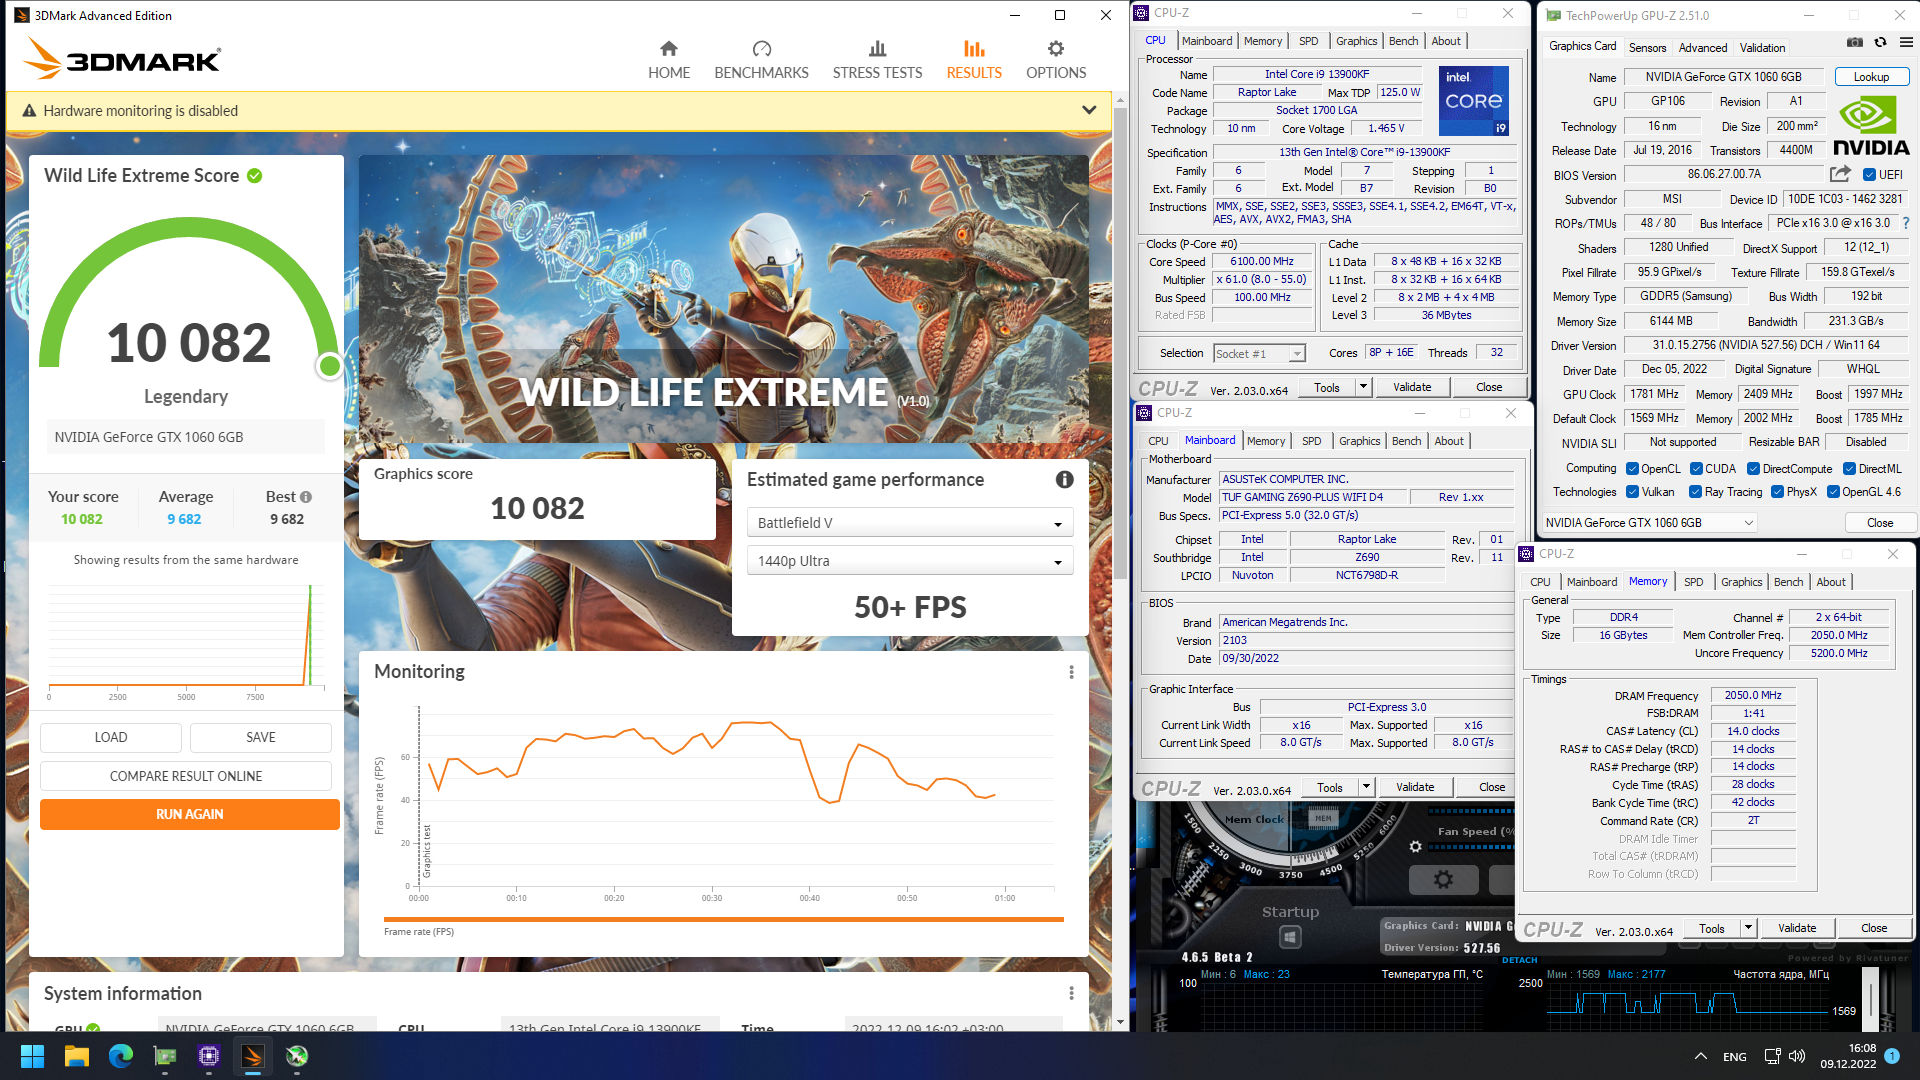Launch Microsoft Edge from the taskbar
Screen dimensions: 1920x1080
(121, 1056)
